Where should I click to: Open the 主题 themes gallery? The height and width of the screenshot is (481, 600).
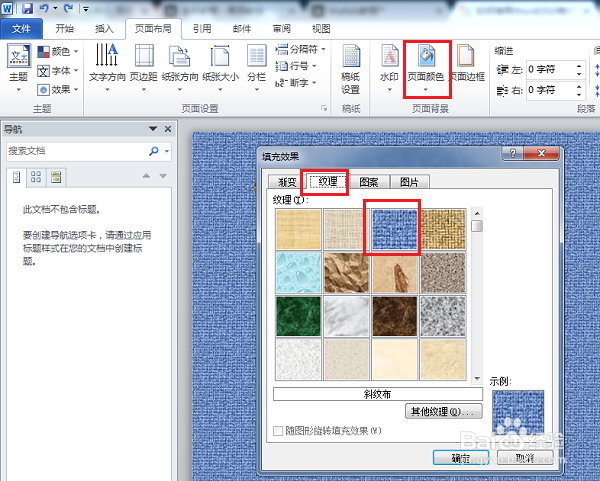[18, 68]
